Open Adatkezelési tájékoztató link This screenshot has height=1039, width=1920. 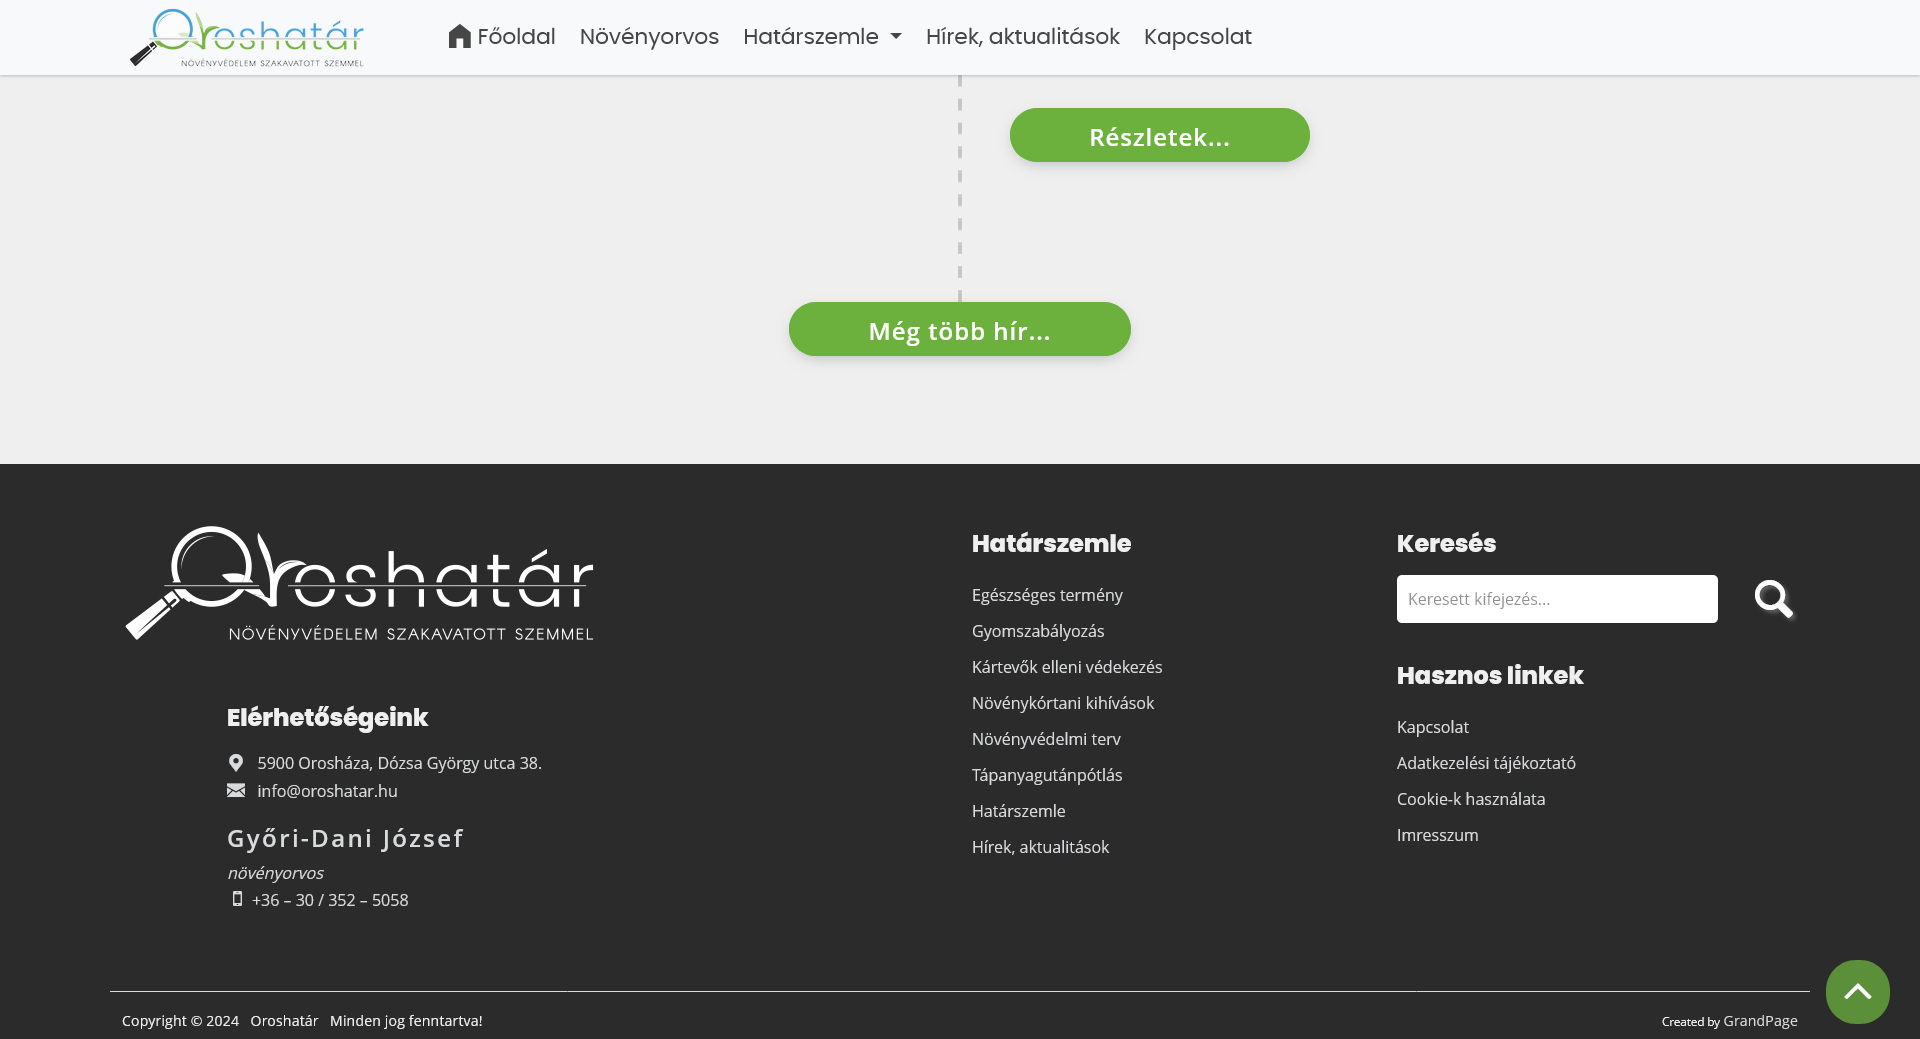(x=1486, y=763)
